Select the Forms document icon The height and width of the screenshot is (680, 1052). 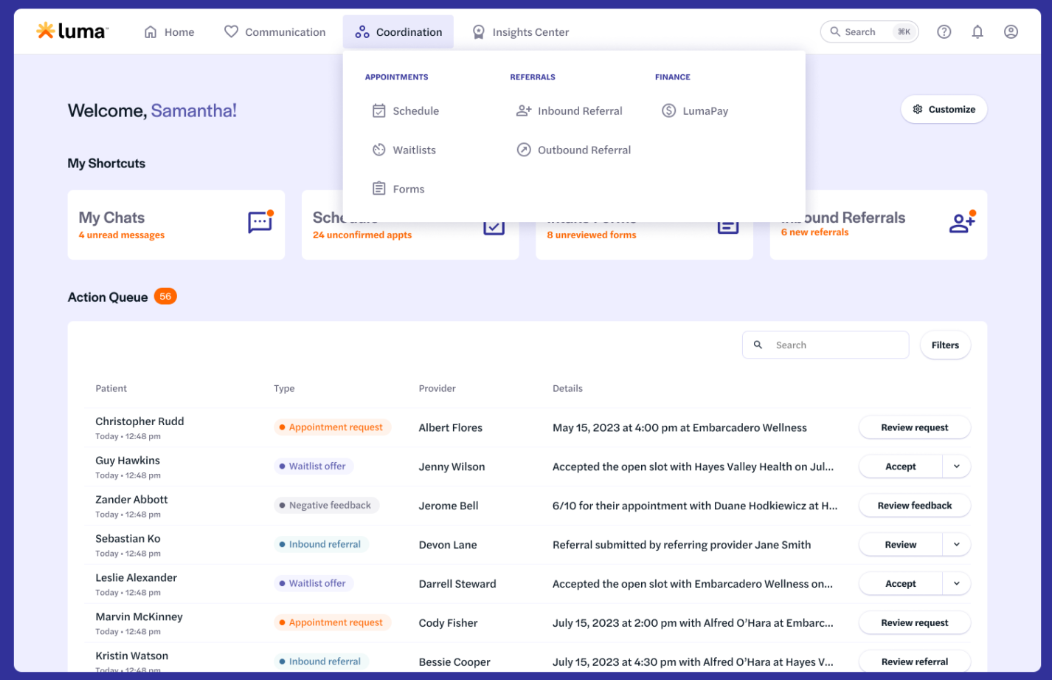(378, 188)
